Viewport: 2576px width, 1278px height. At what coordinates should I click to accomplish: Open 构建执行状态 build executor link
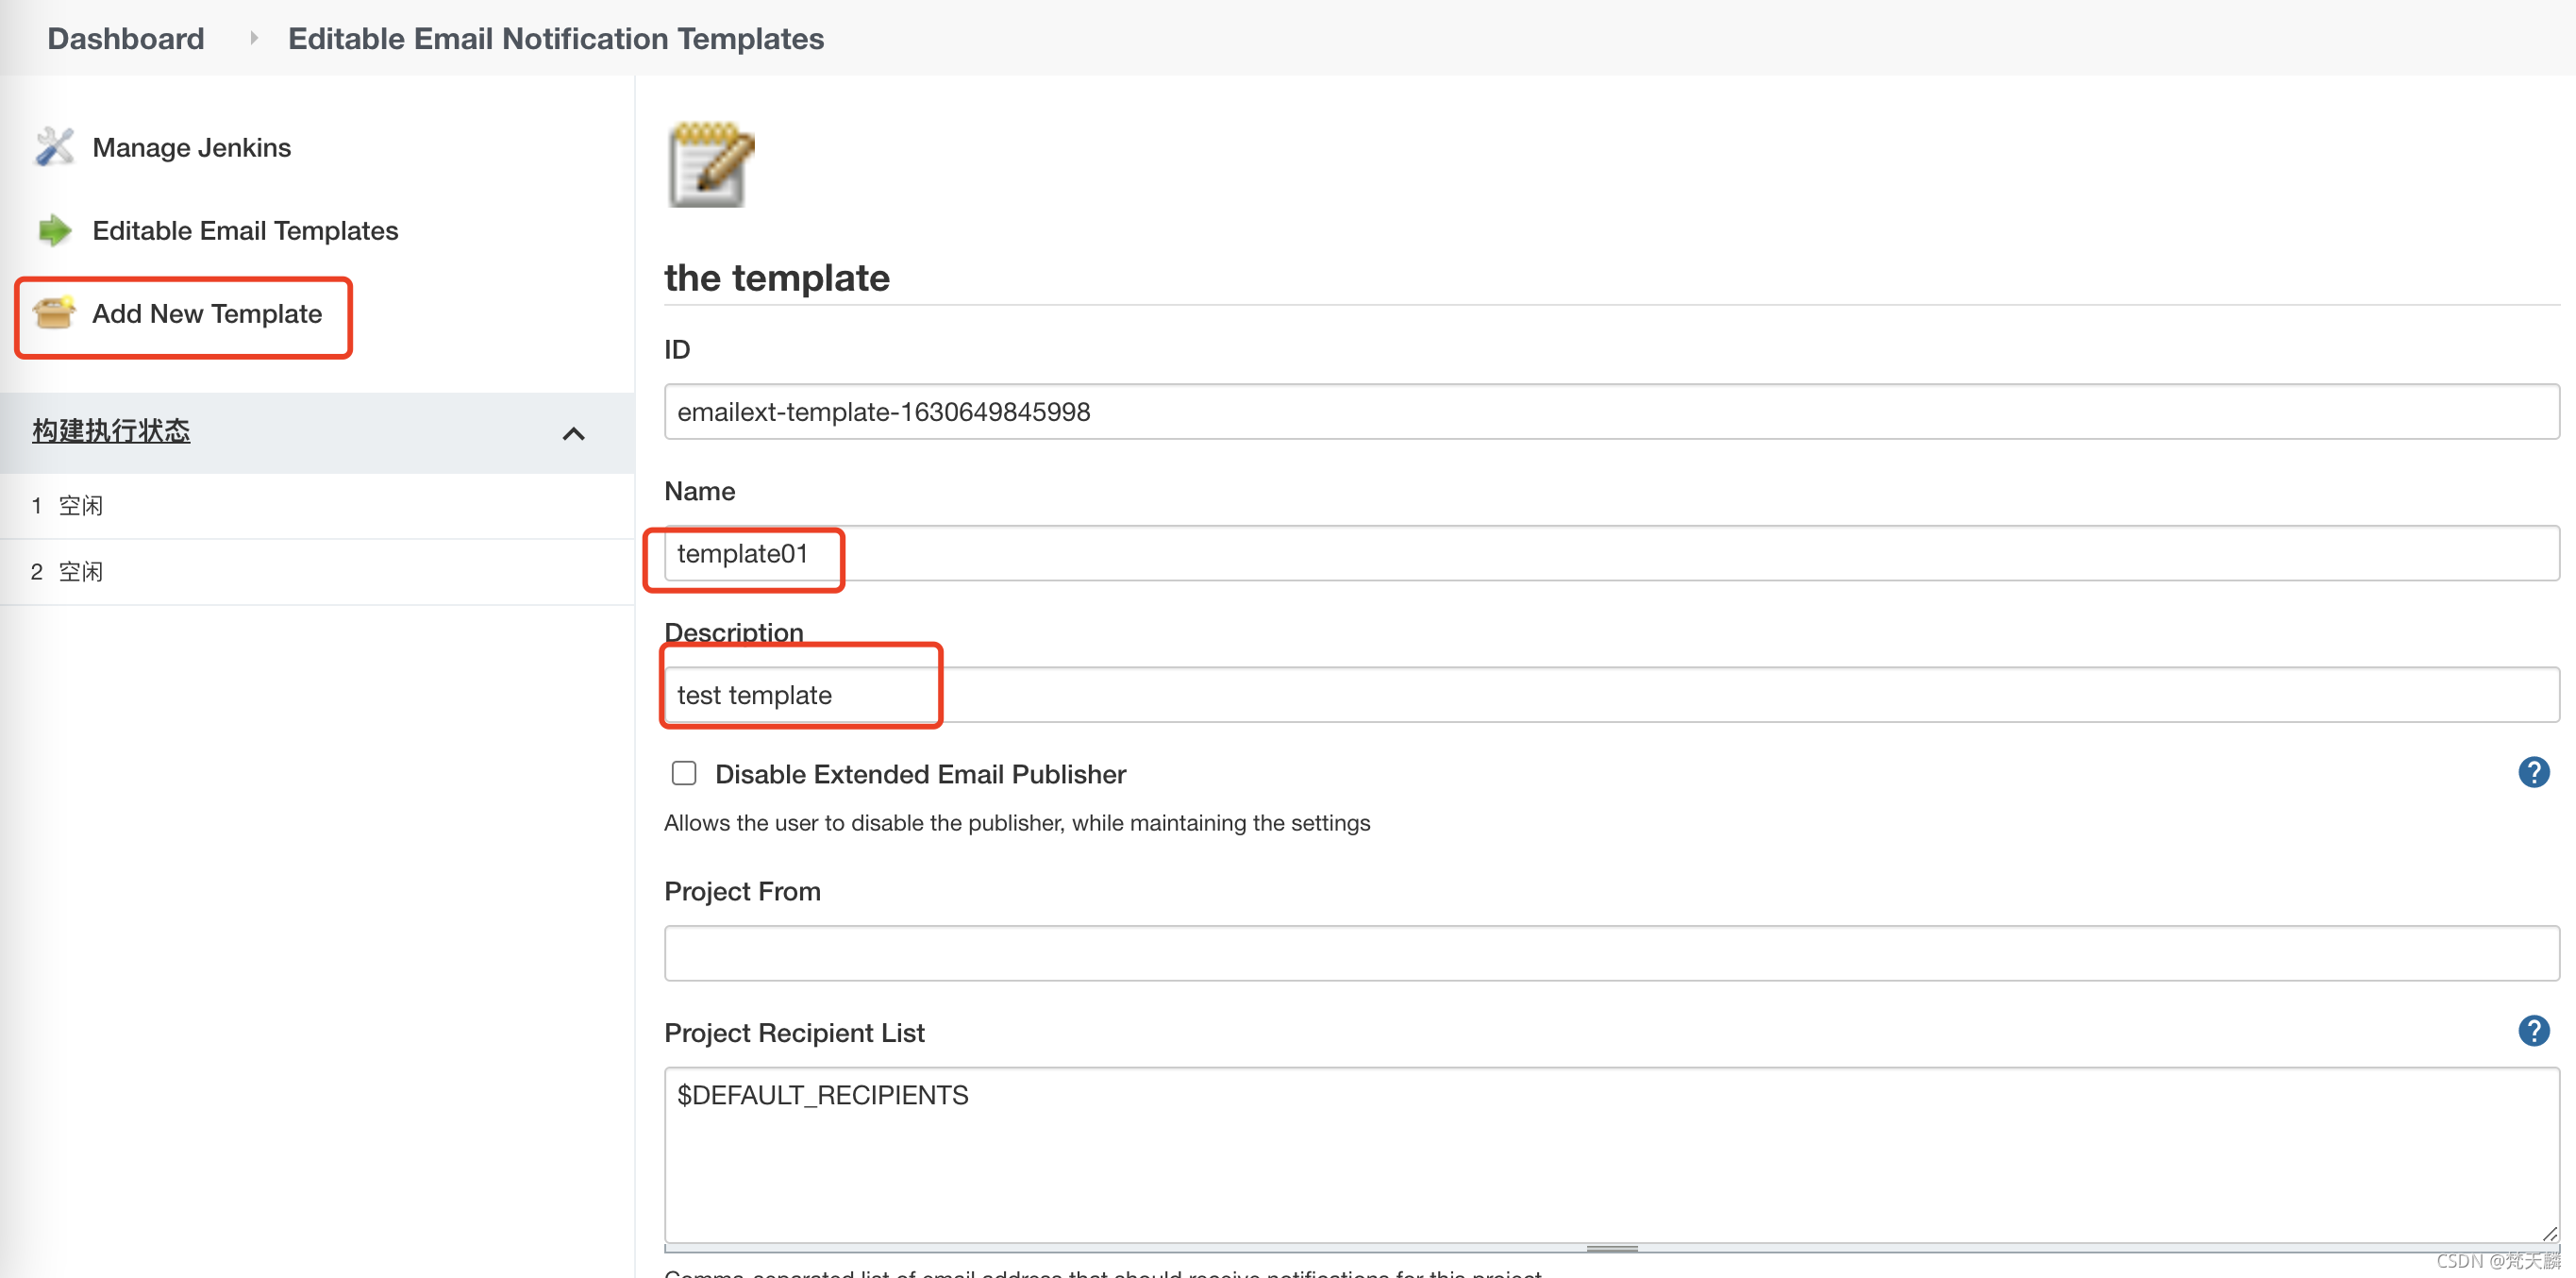coord(111,431)
